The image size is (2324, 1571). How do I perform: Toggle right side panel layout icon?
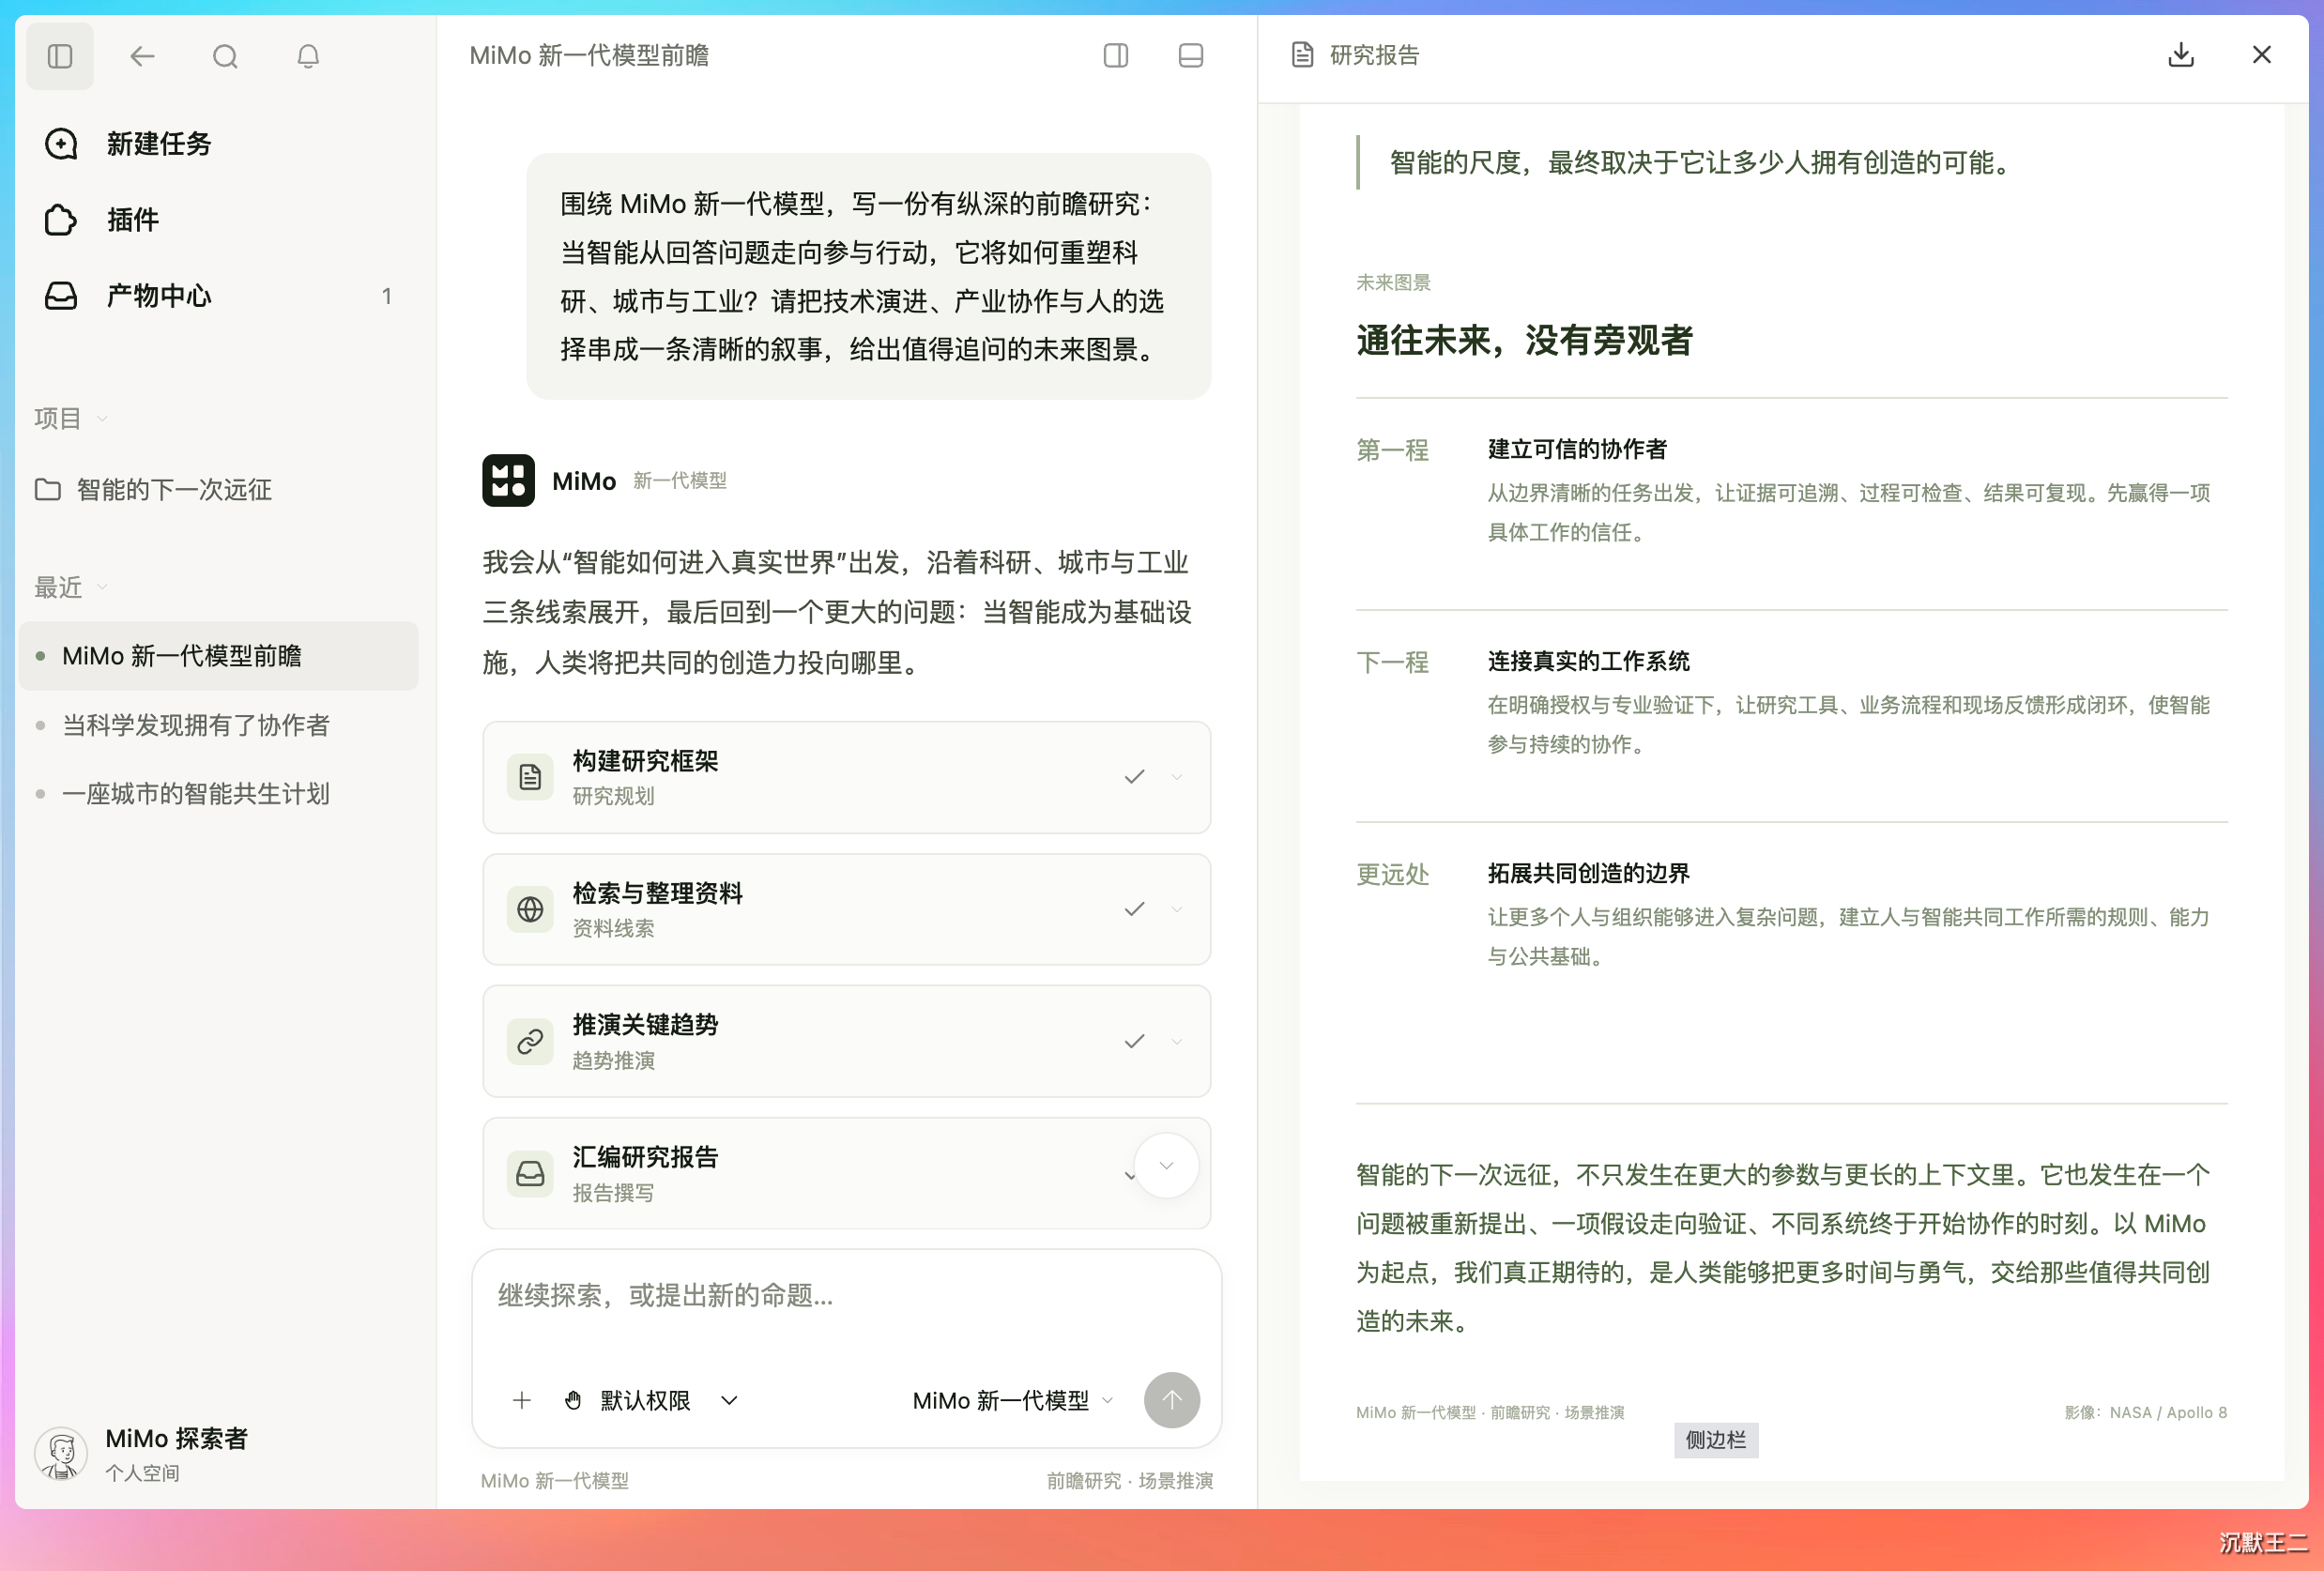click(1116, 55)
